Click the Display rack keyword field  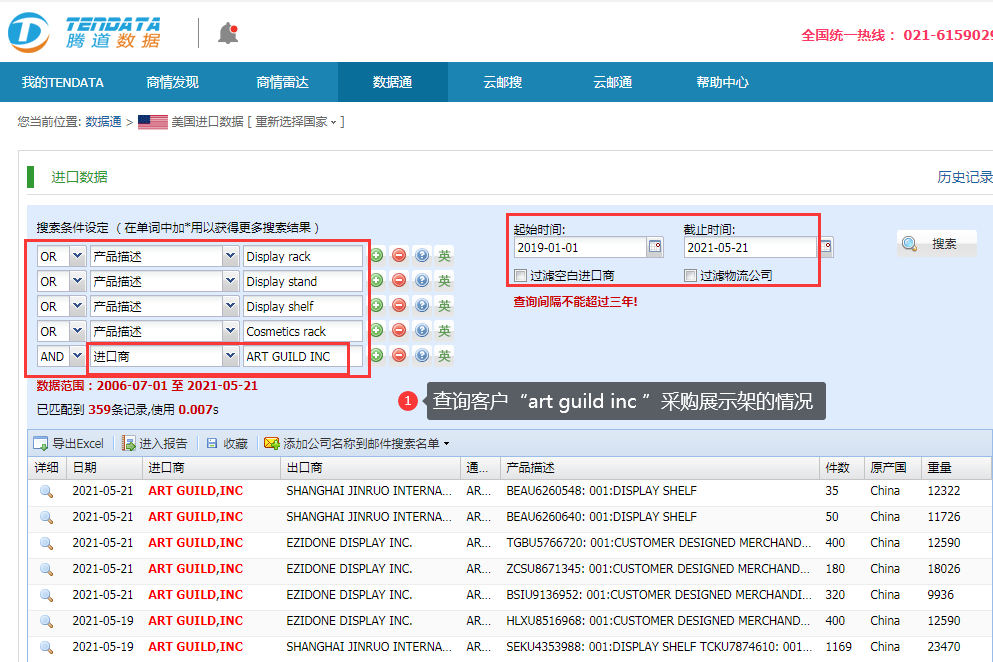[303, 256]
